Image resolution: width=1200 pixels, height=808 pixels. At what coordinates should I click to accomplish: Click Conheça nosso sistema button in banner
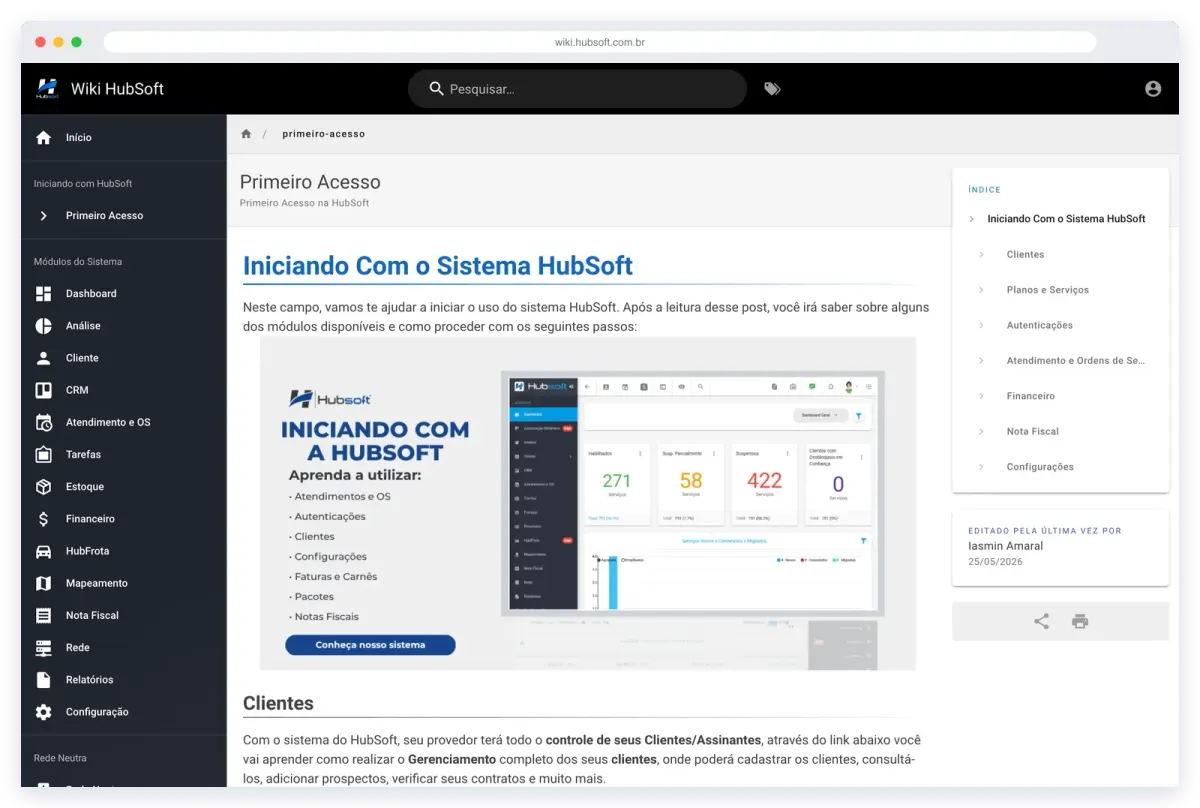coord(370,645)
